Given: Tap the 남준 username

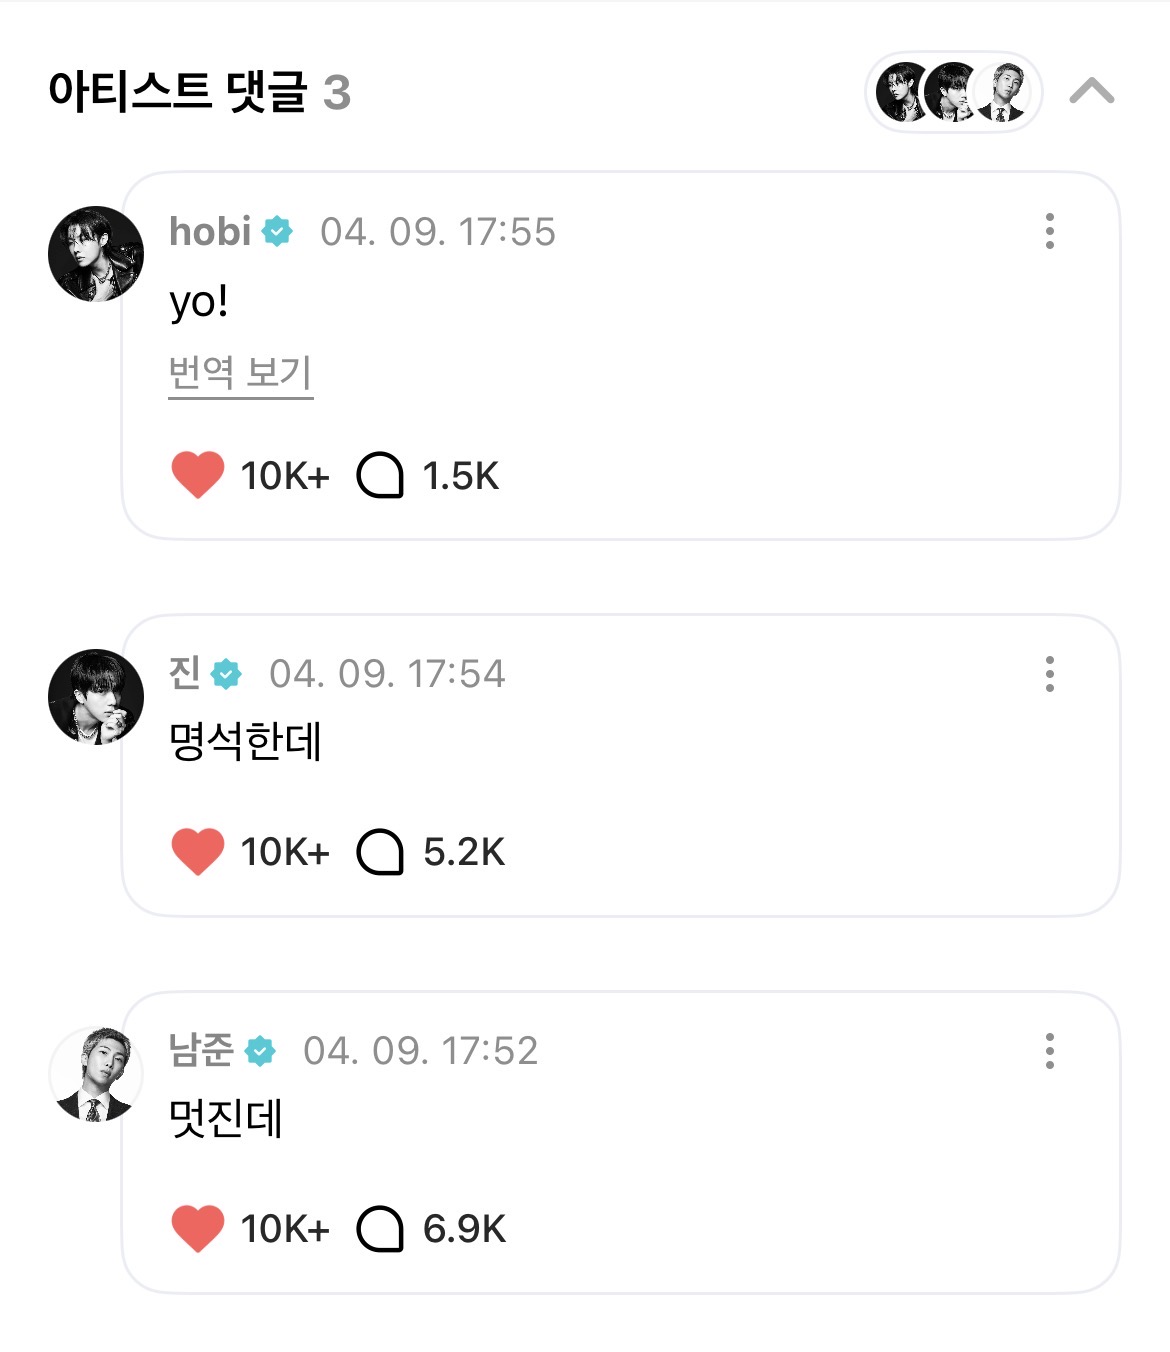Looking at the screenshot, I should (201, 1051).
